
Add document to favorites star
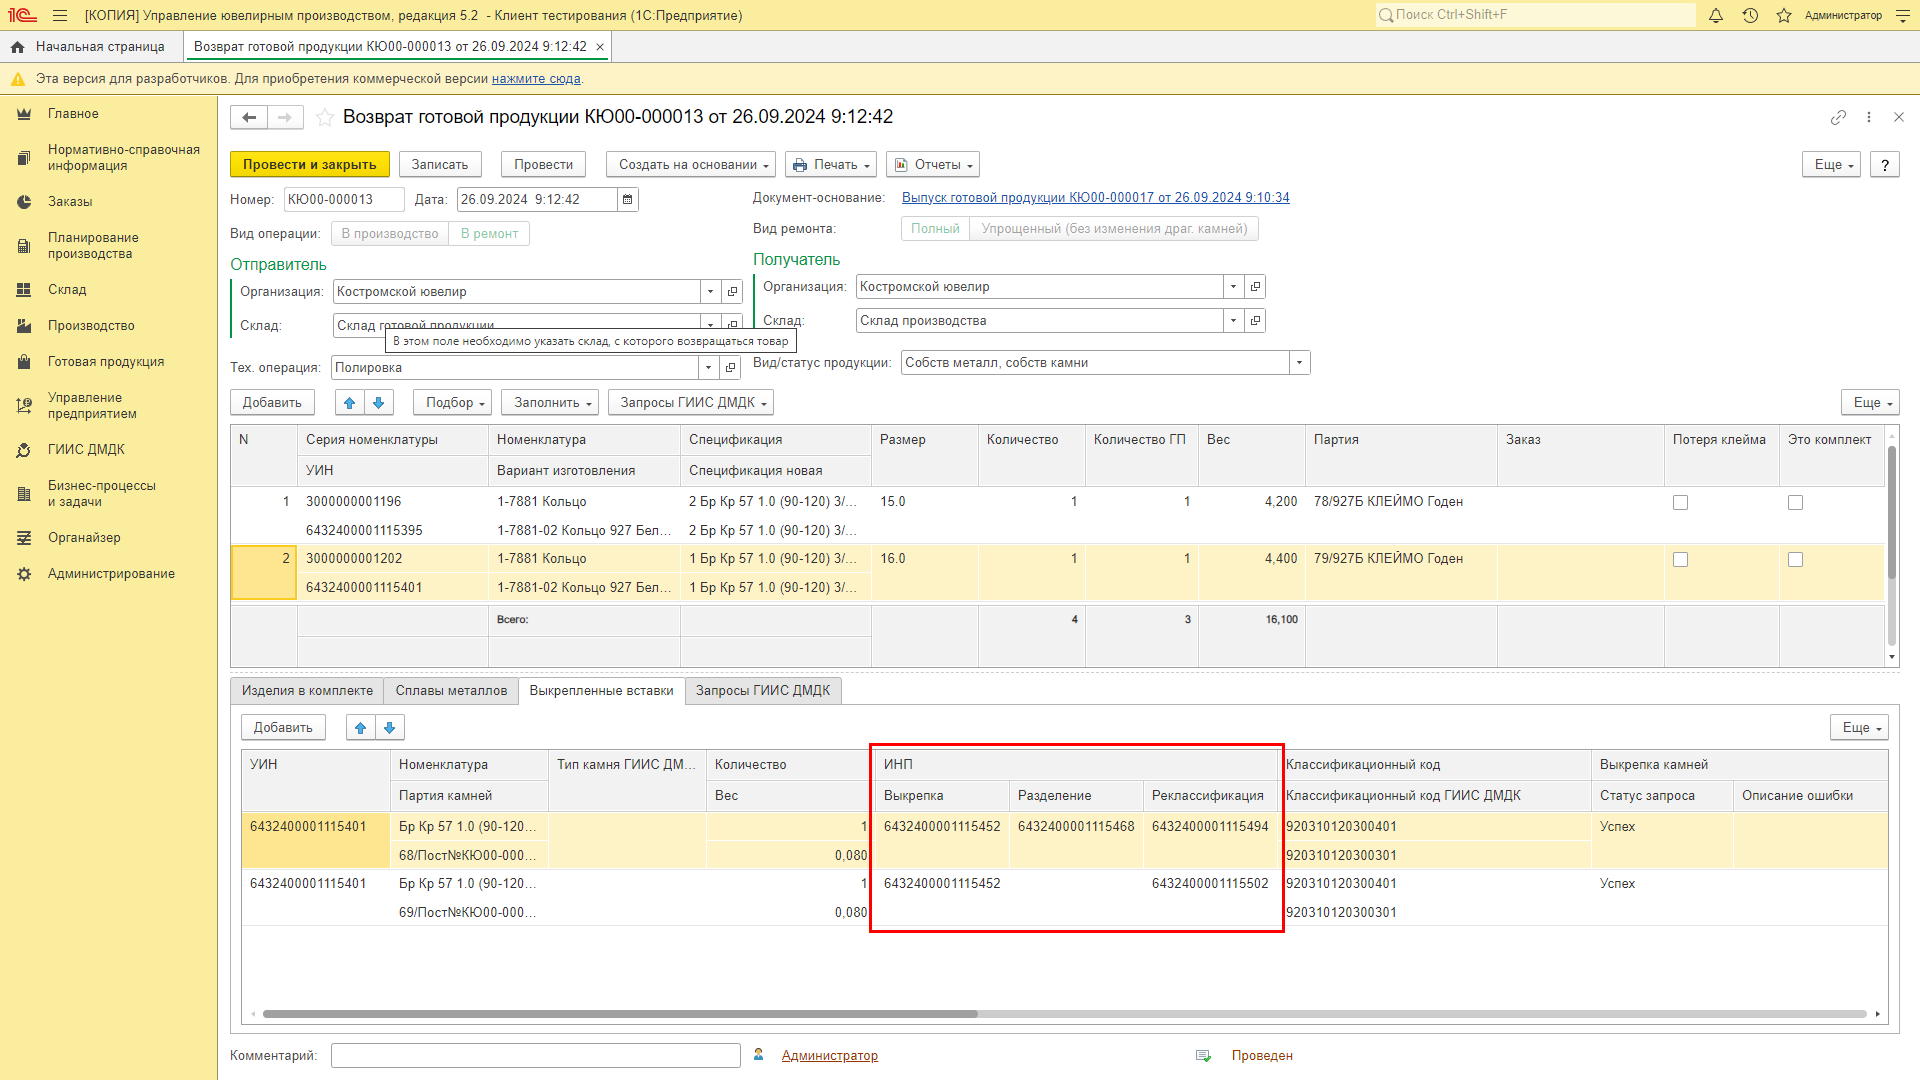(325, 117)
